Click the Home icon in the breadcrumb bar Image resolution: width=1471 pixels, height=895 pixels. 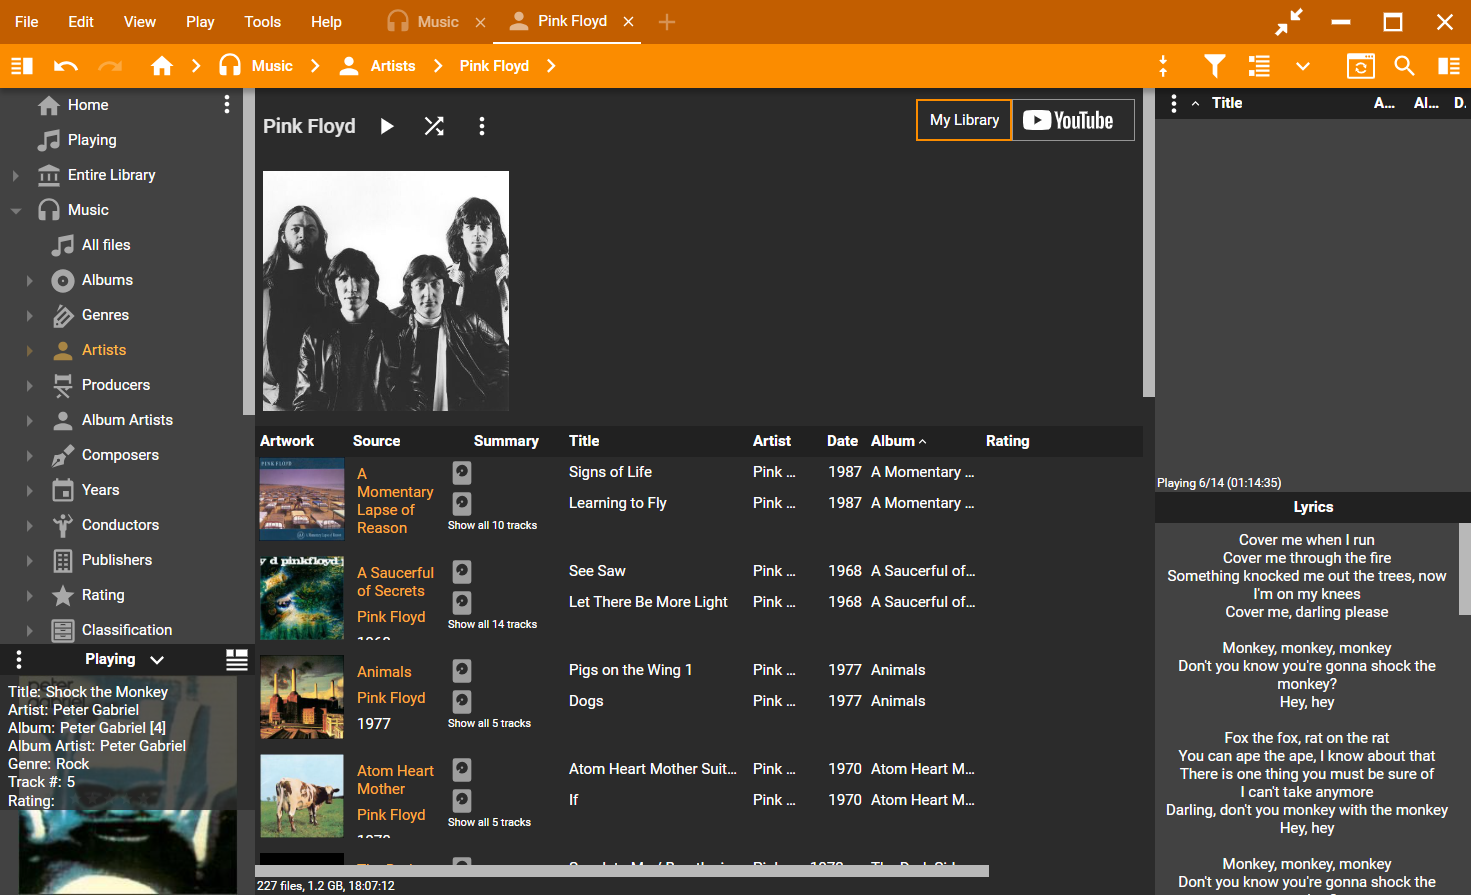point(161,66)
